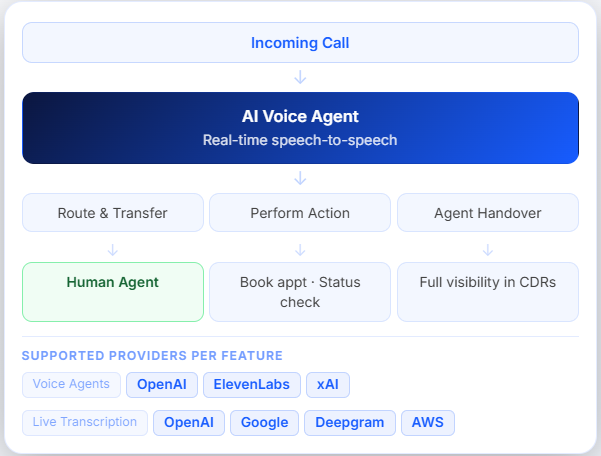Open Full visibility in CDRs card
601x456 pixels.
point(488,292)
